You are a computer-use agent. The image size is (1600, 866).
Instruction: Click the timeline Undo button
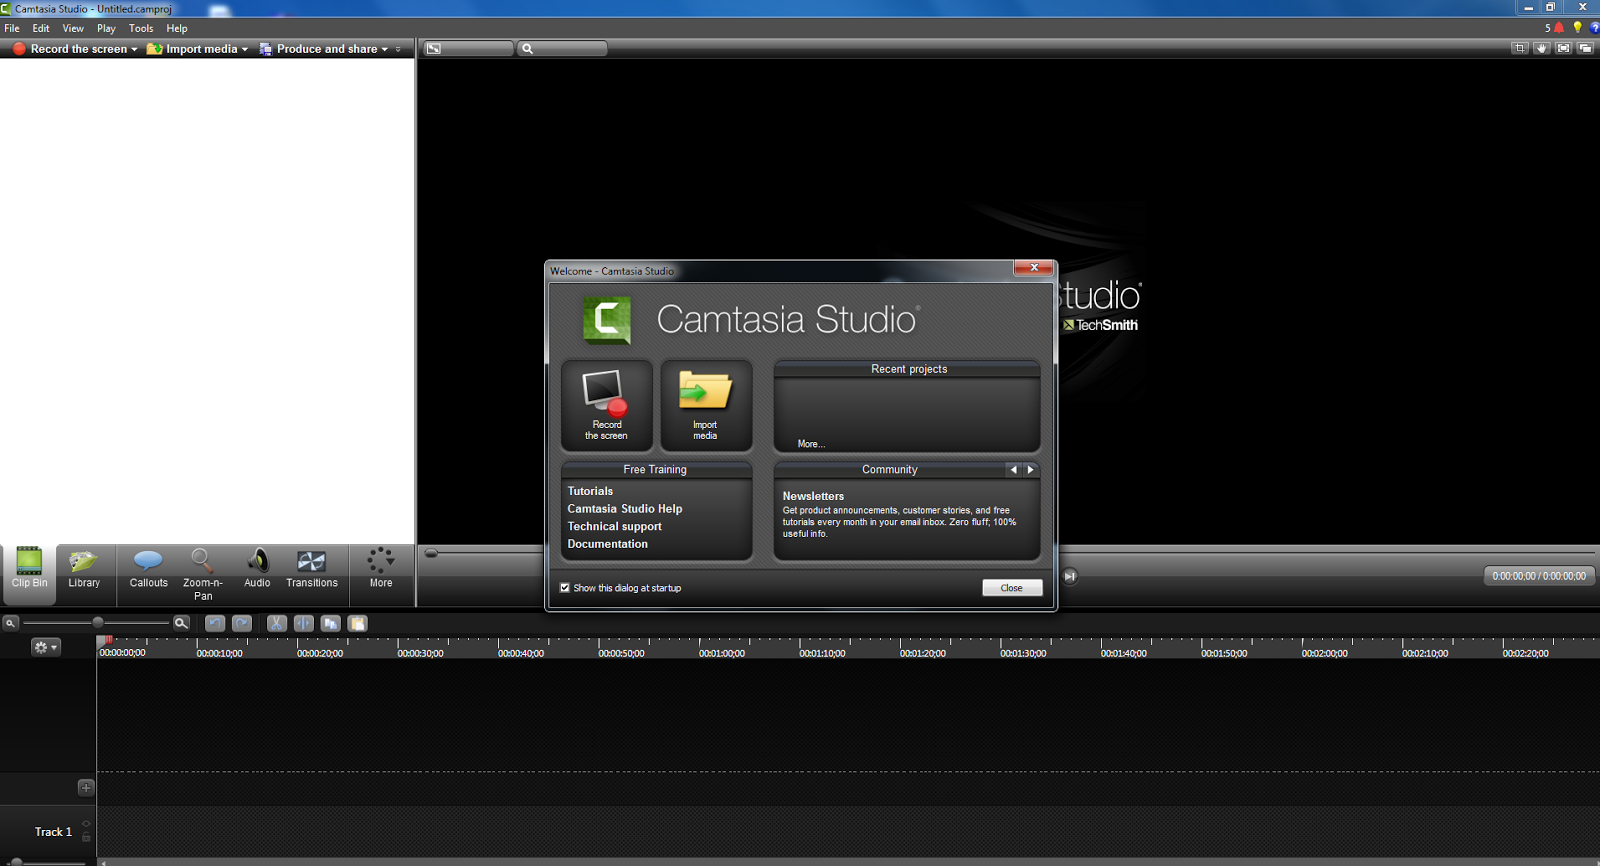215,623
